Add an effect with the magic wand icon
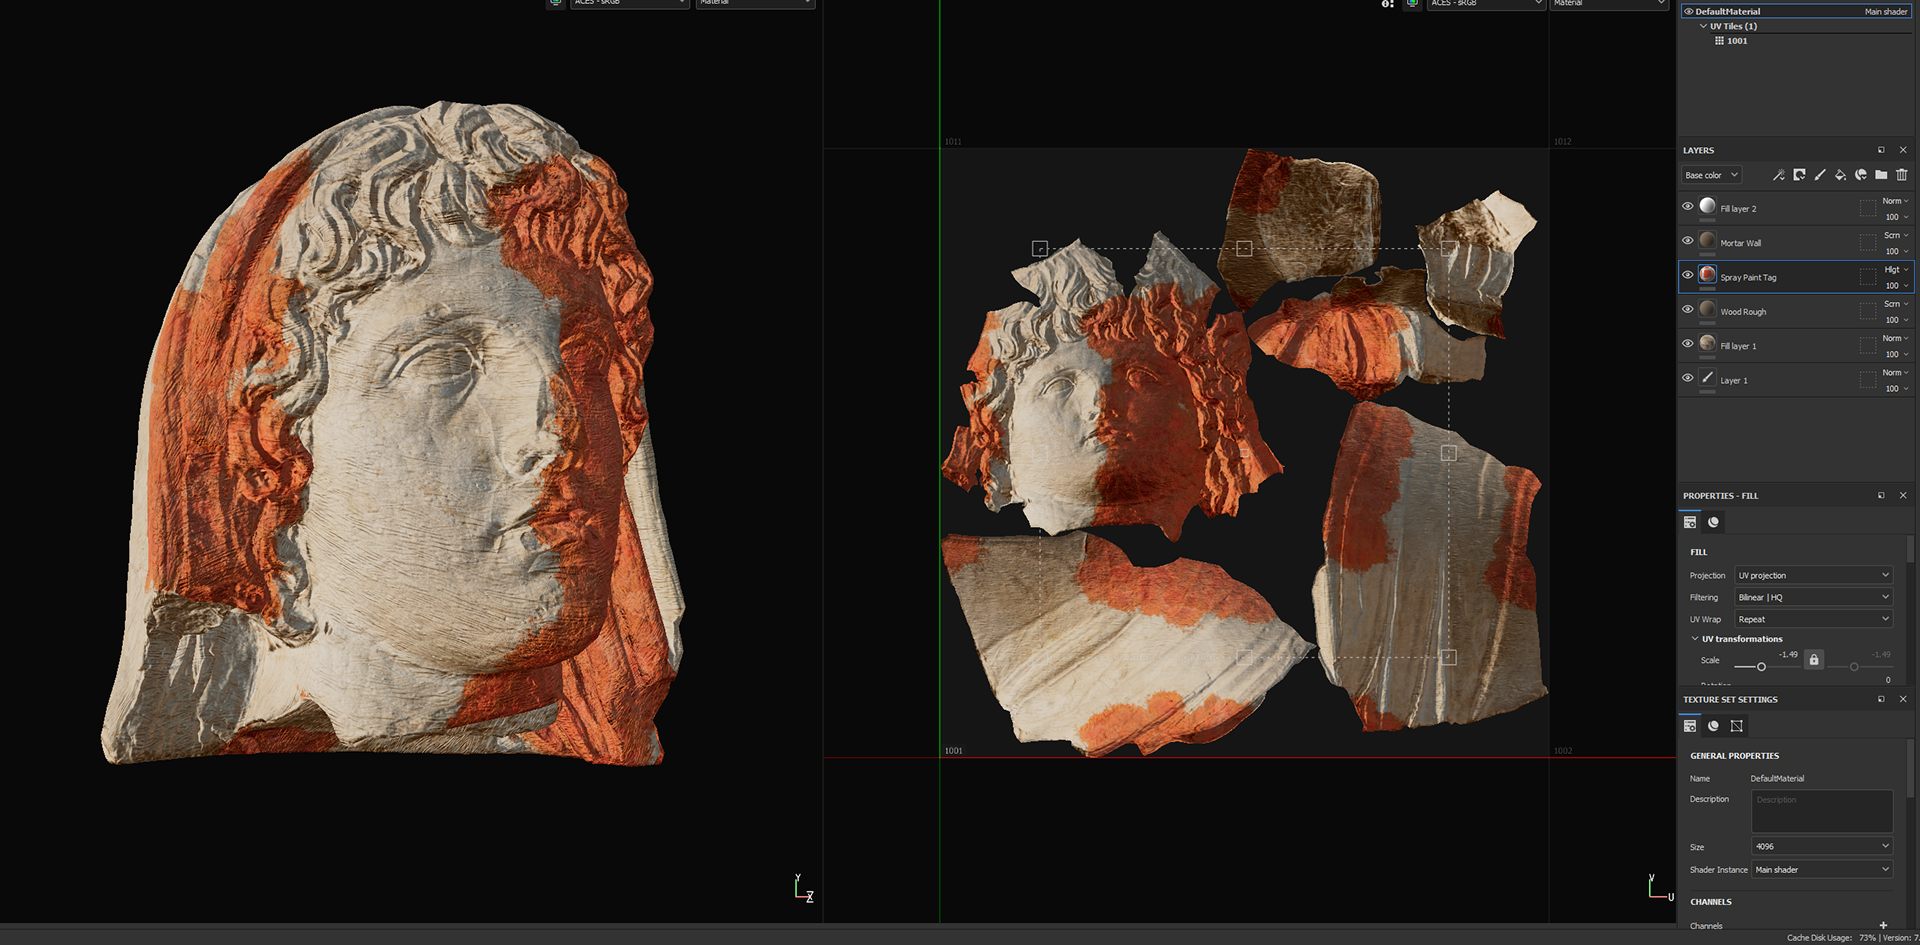Viewport: 1920px width, 945px height. (1778, 175)
